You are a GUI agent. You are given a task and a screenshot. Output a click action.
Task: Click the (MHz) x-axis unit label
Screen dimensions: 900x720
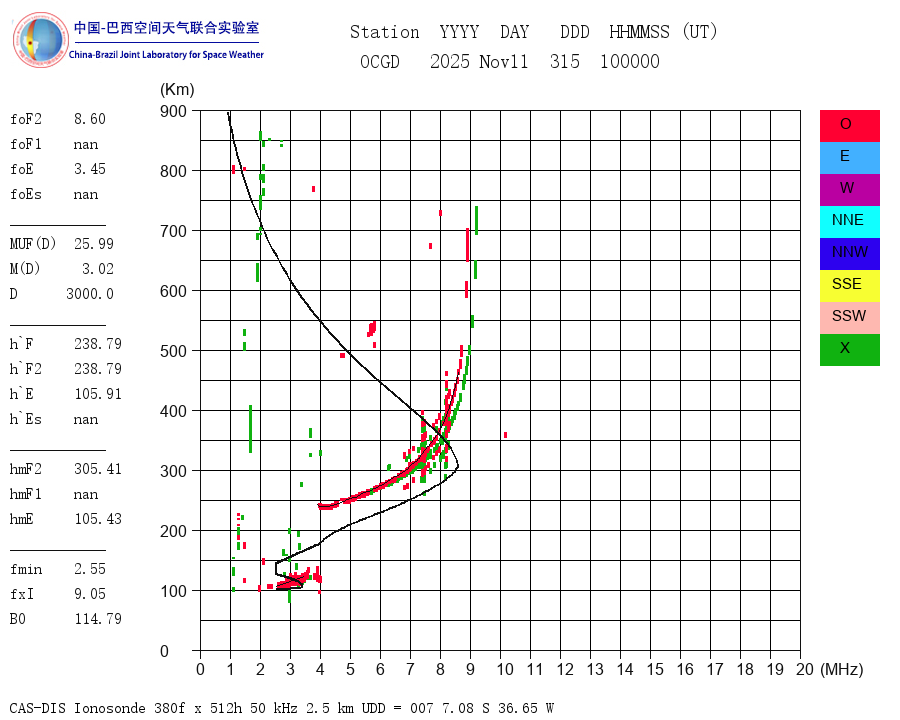tap(842, 669)
